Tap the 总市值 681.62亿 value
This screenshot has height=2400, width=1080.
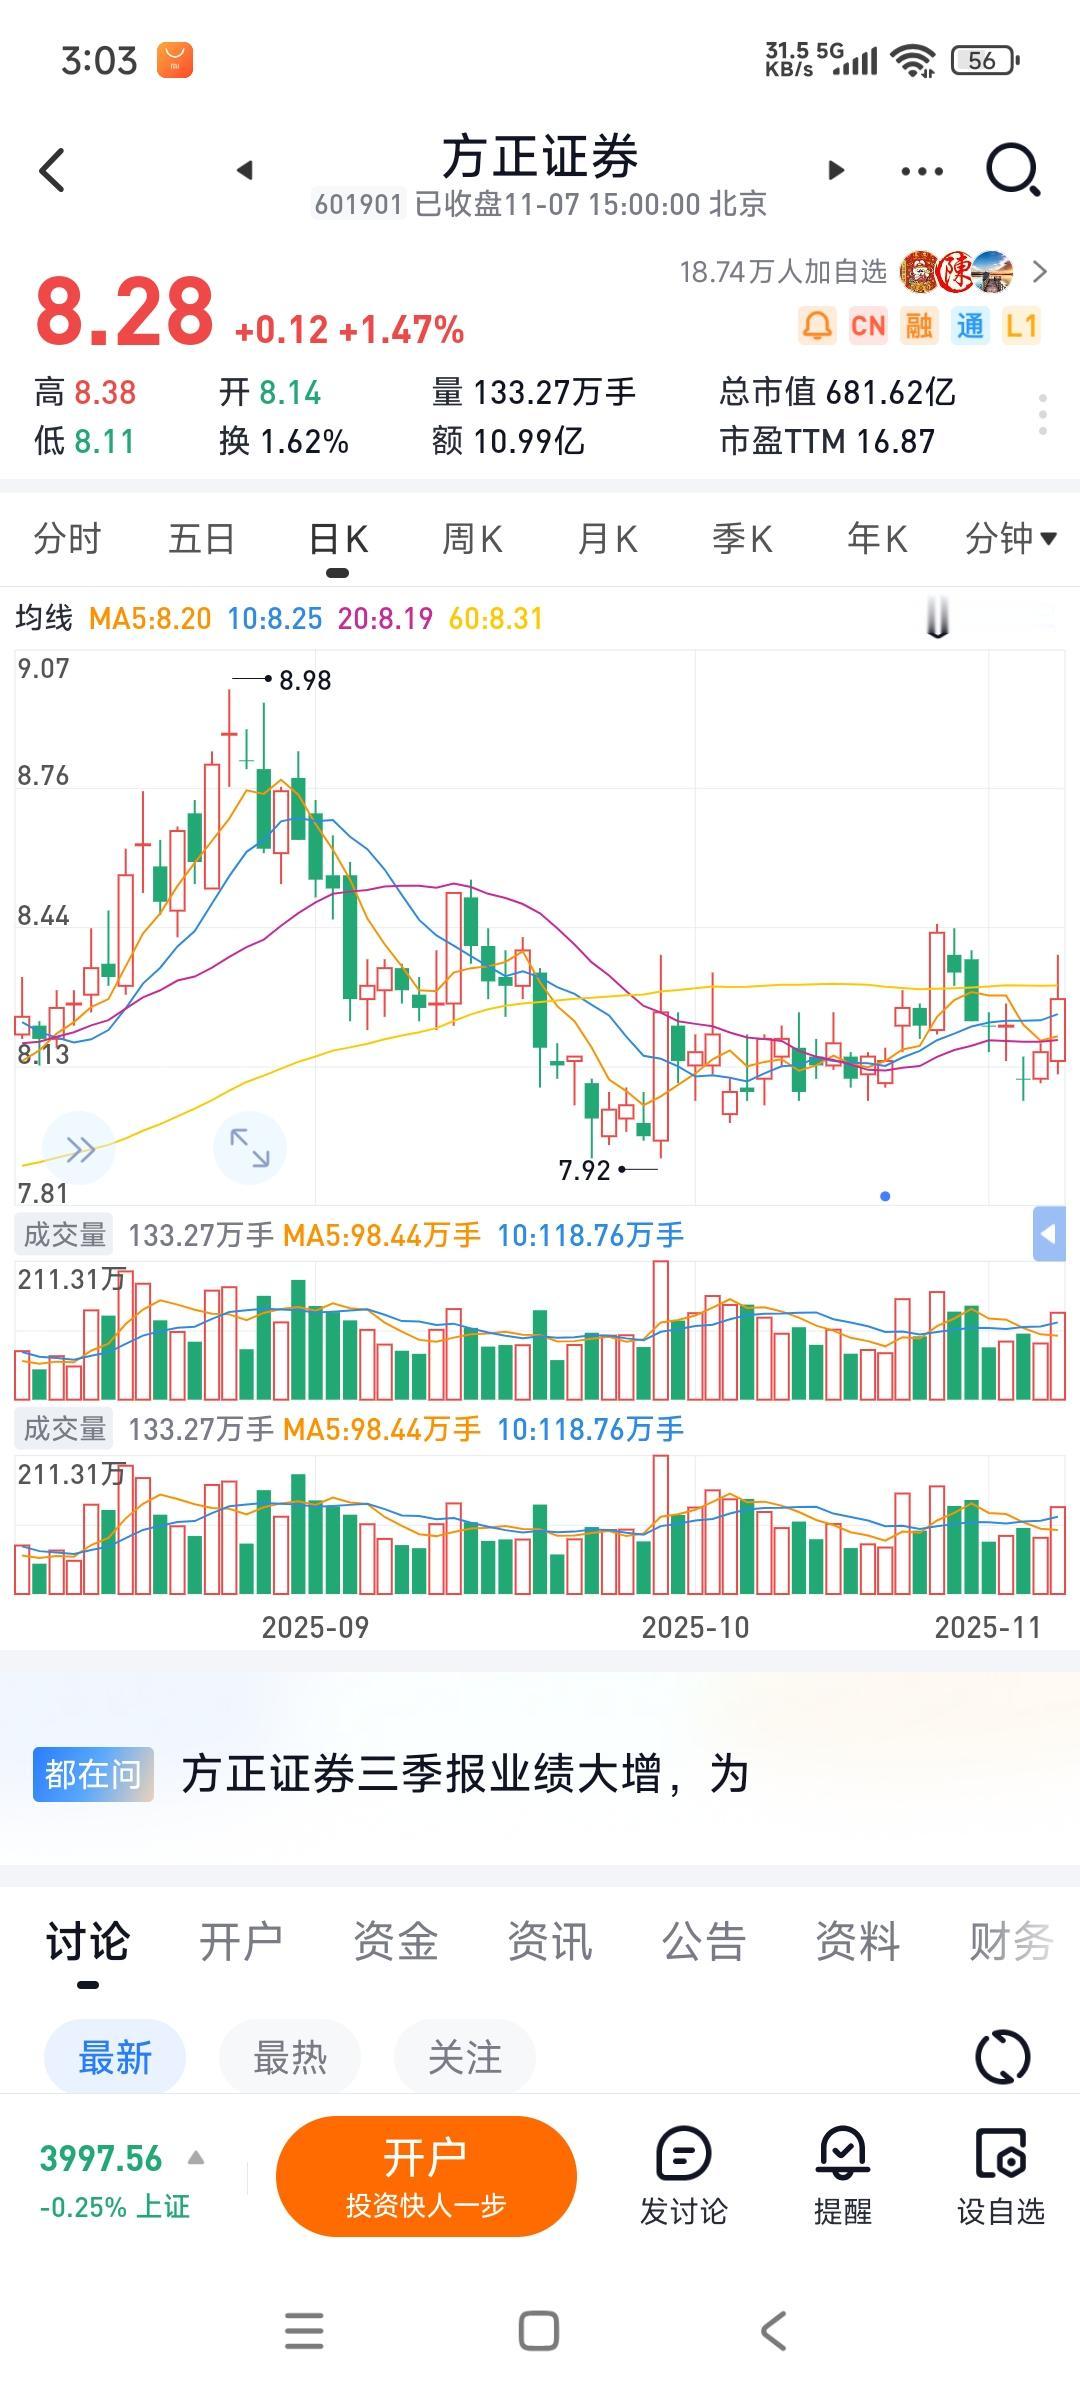click(837, 392)
